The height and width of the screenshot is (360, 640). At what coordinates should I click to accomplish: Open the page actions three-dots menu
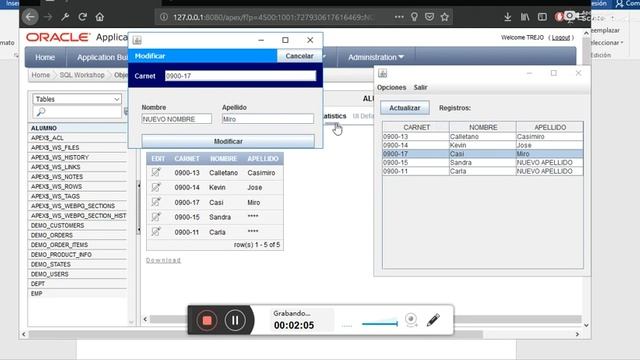399,17
